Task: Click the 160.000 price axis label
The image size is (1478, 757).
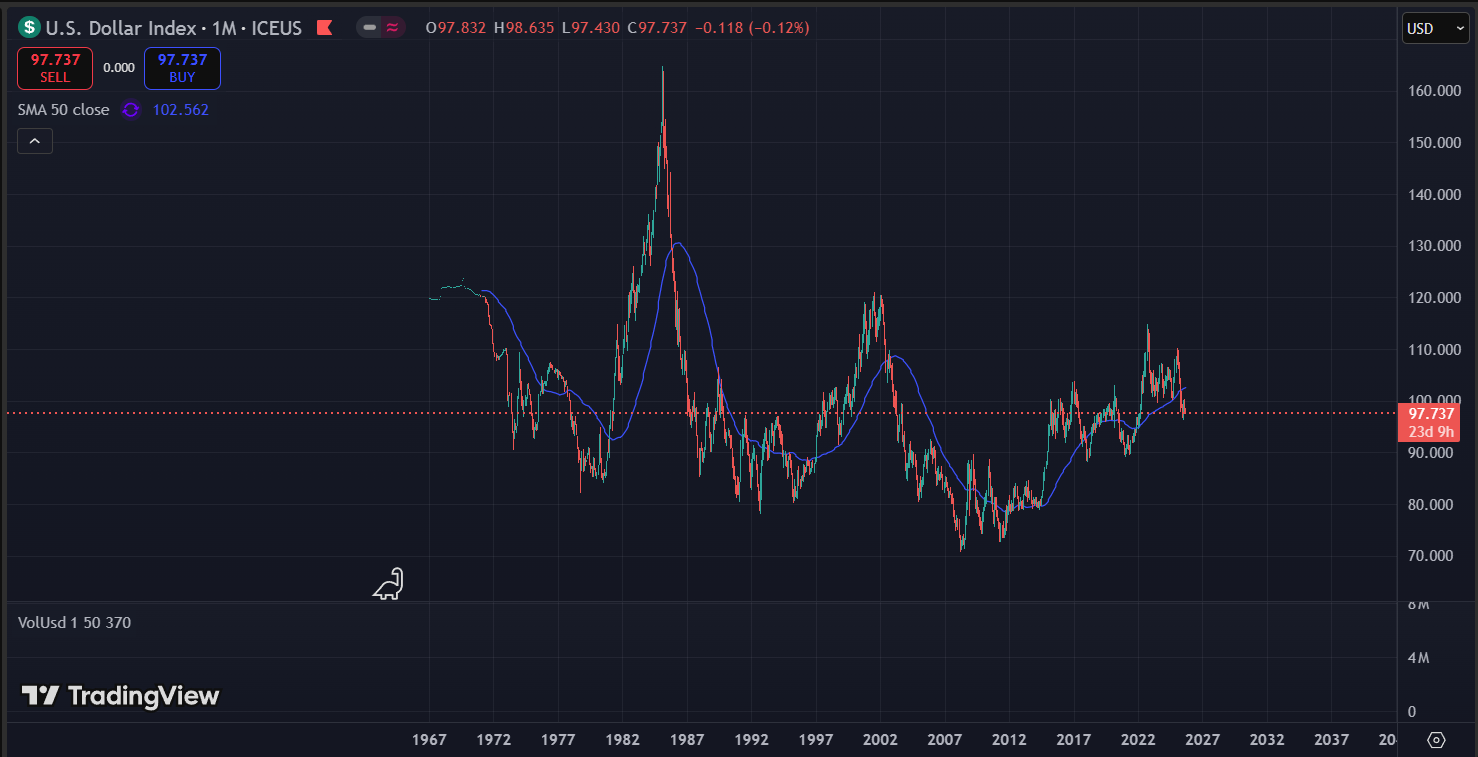Action: (1433, 91)
